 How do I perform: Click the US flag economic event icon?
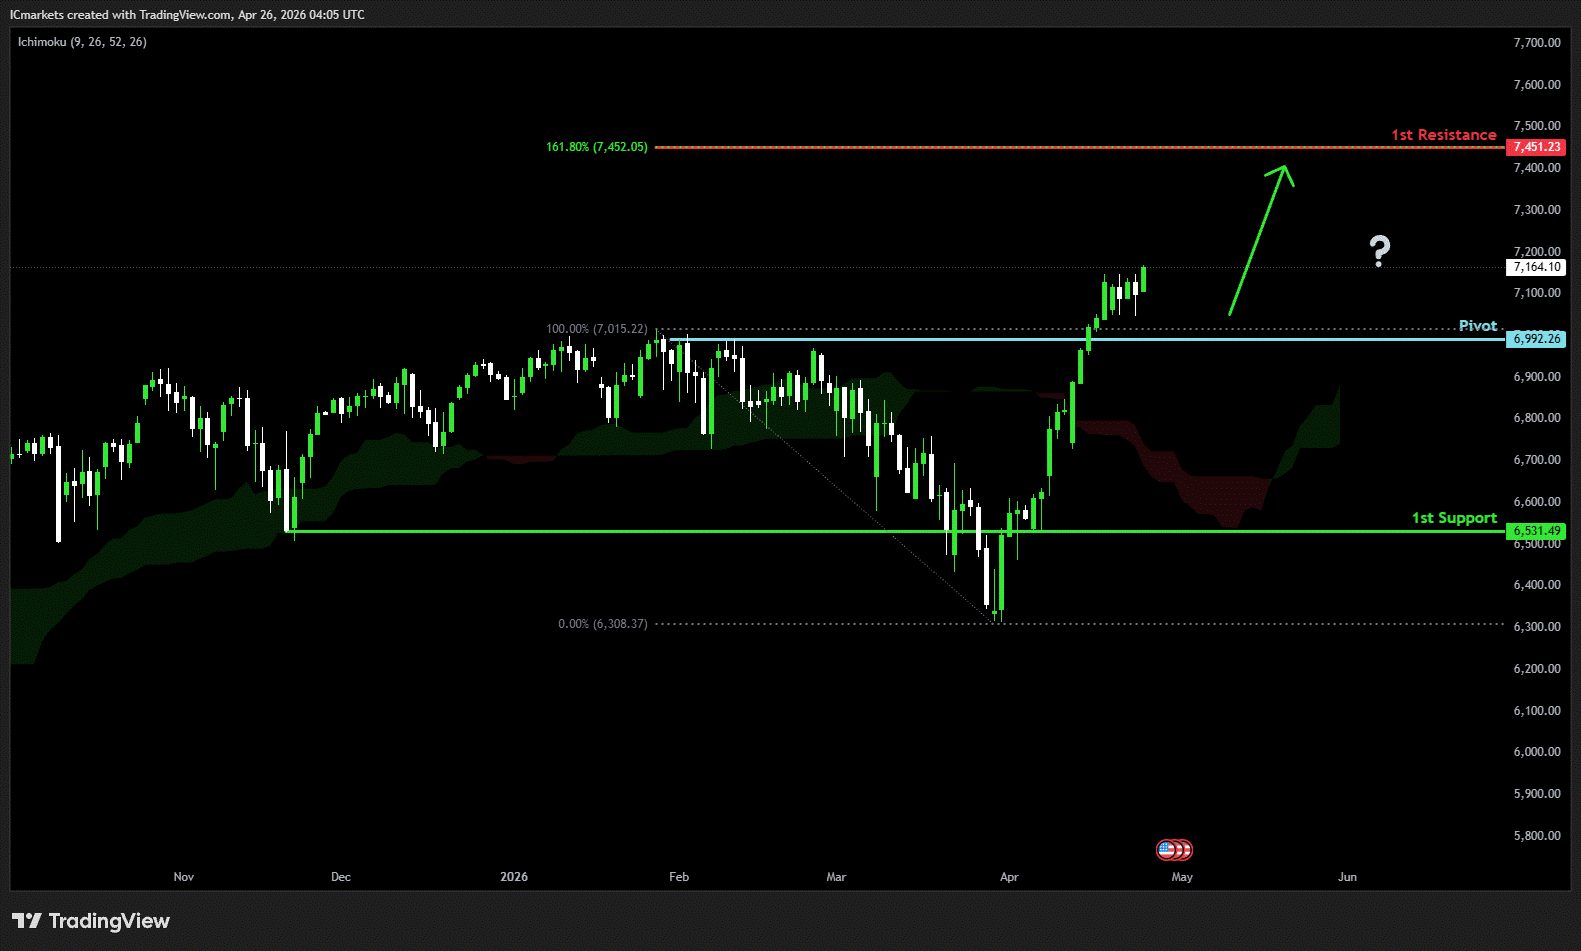pyautogui.click(x=1167, y=850)
